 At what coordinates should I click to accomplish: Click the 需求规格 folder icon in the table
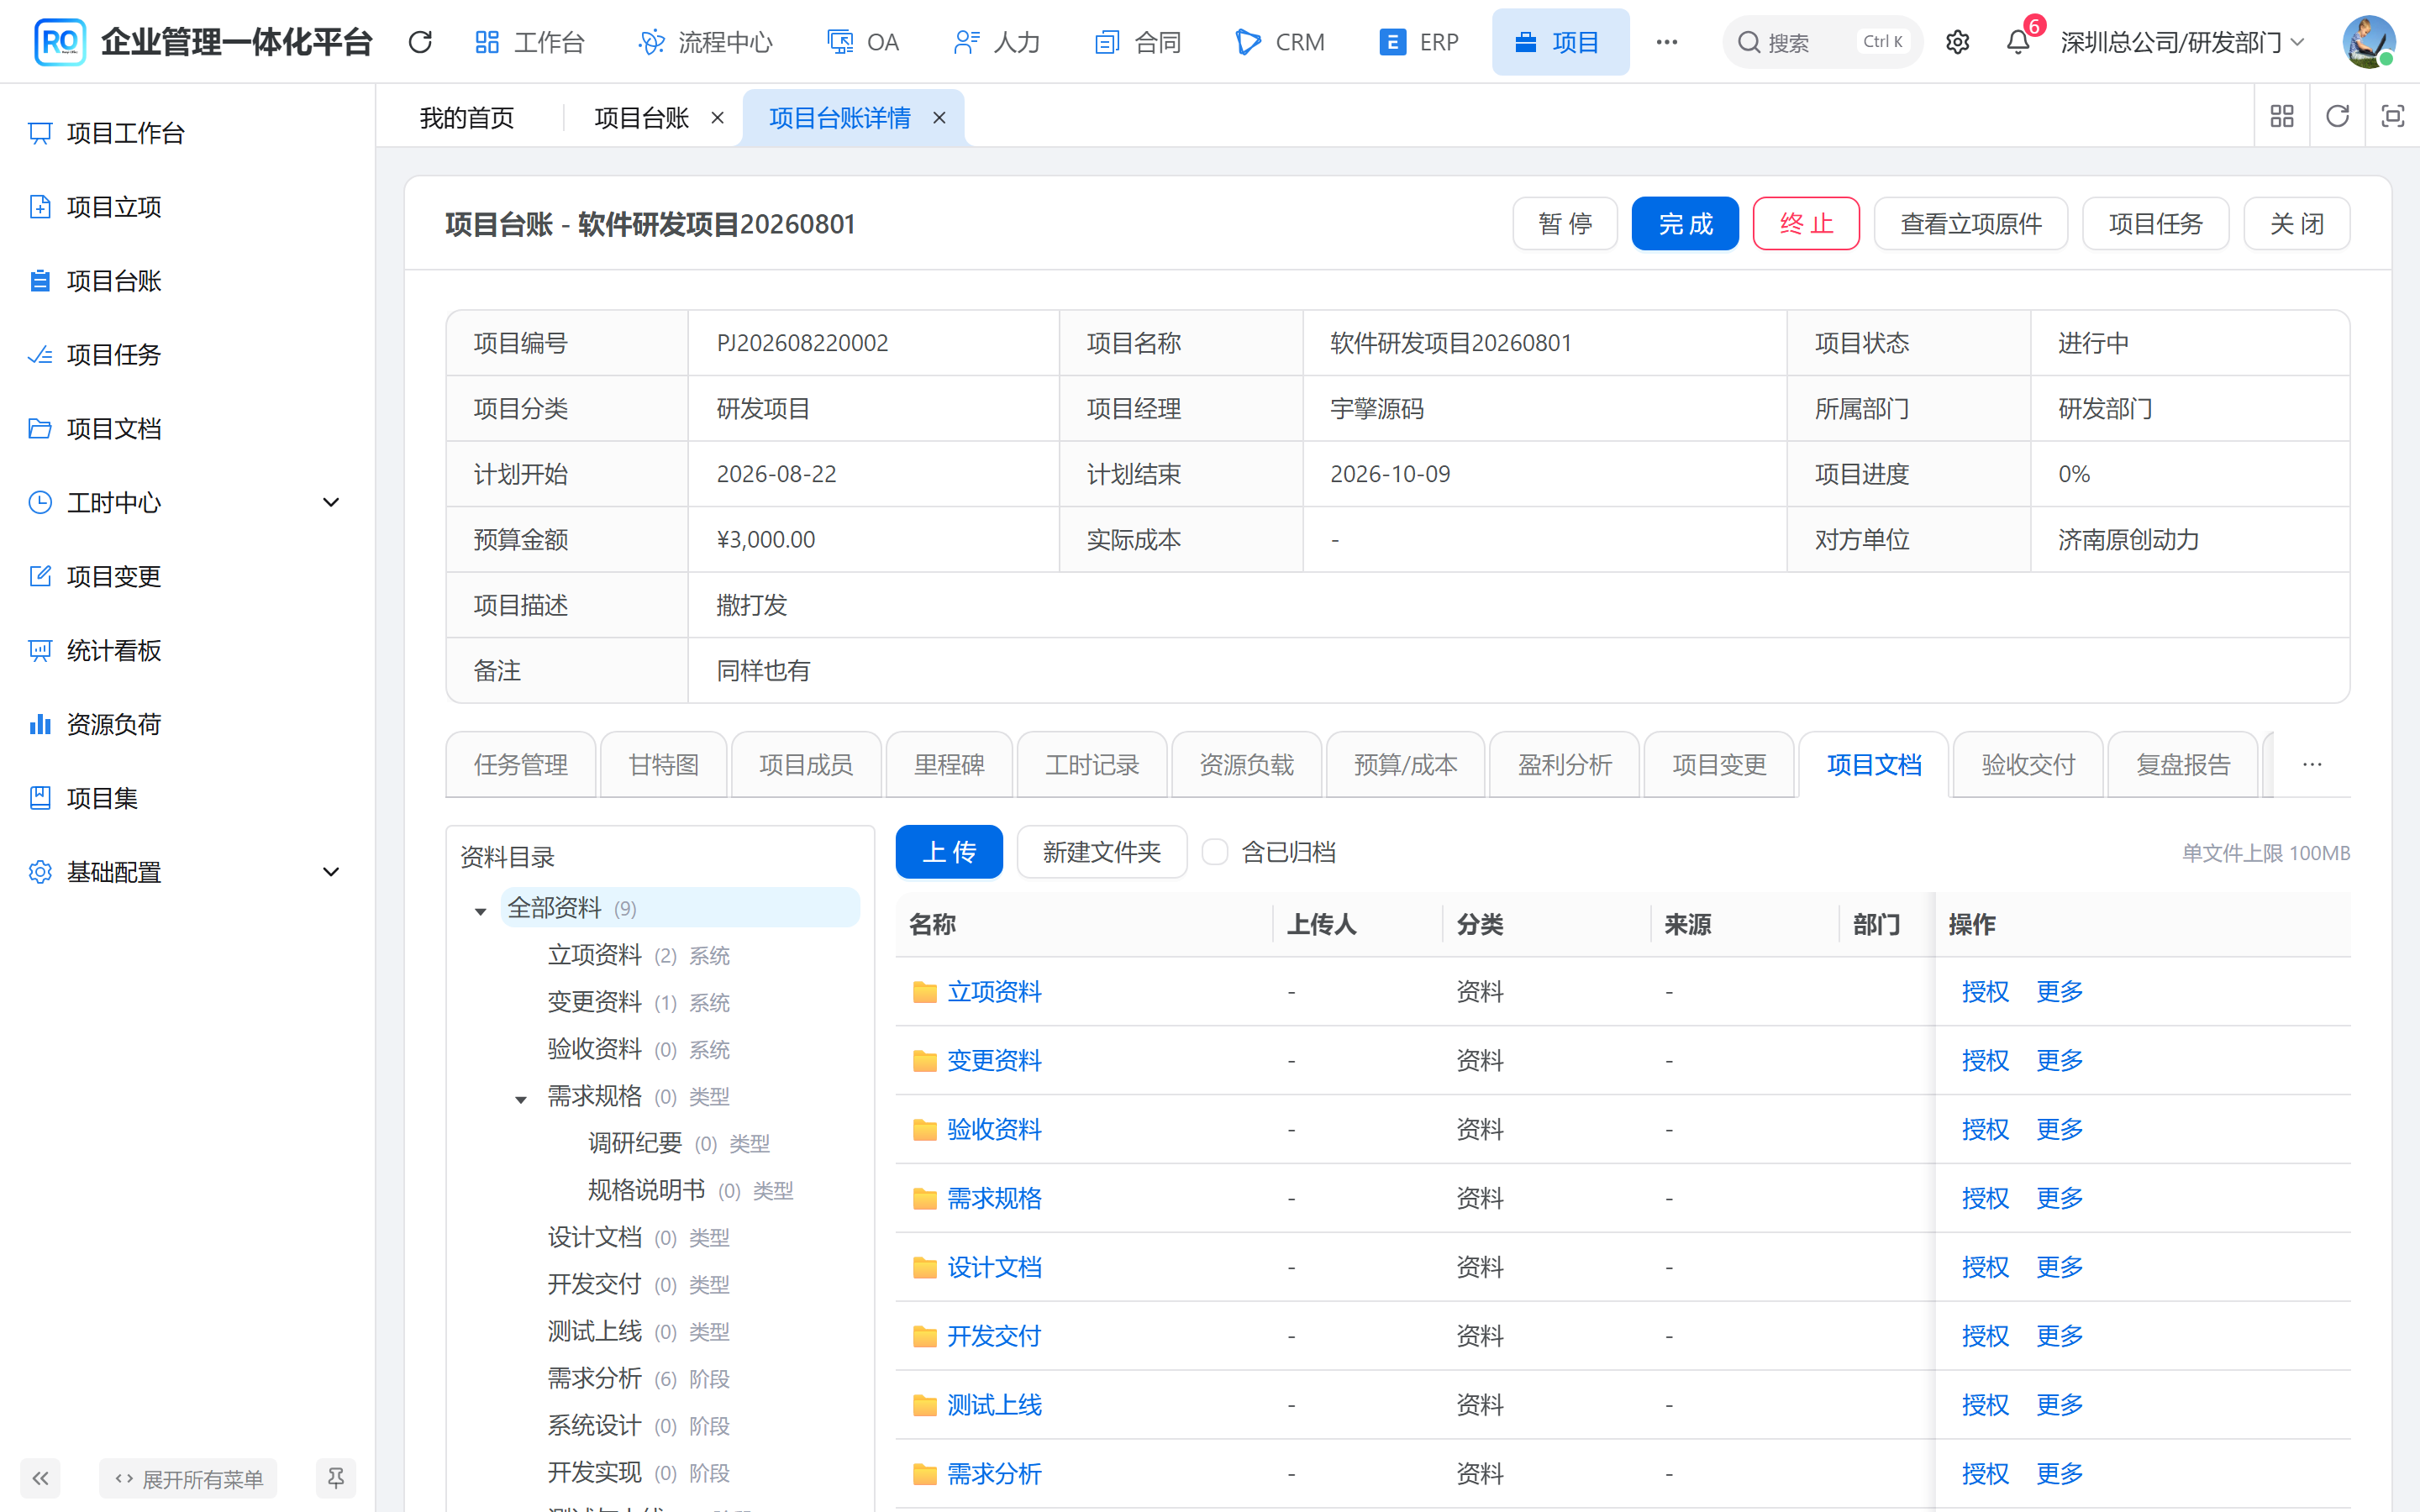coord(925,1198)
